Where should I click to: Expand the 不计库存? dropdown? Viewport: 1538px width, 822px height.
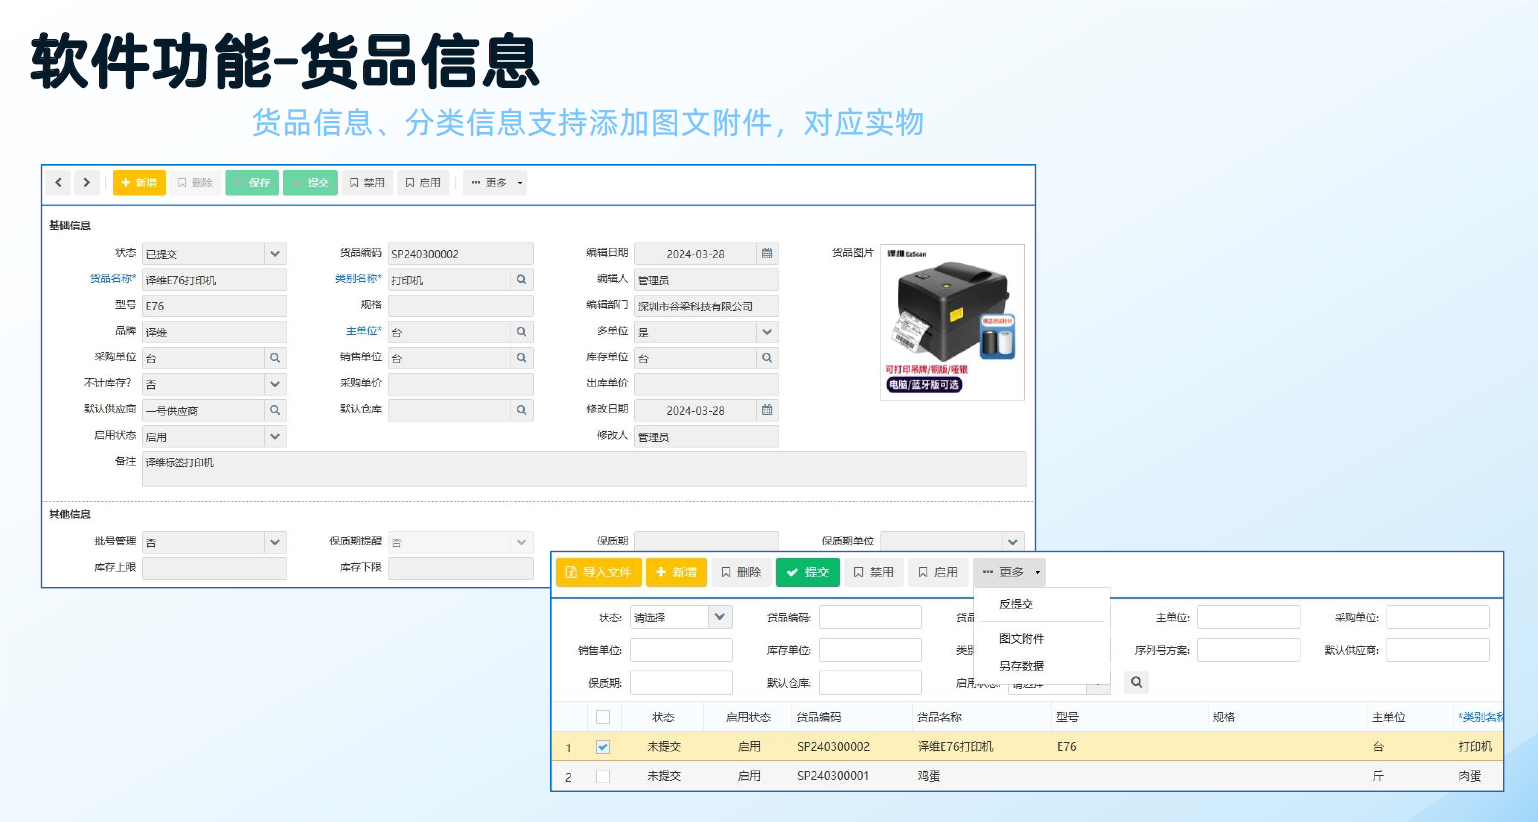click(x=275, y=384)
